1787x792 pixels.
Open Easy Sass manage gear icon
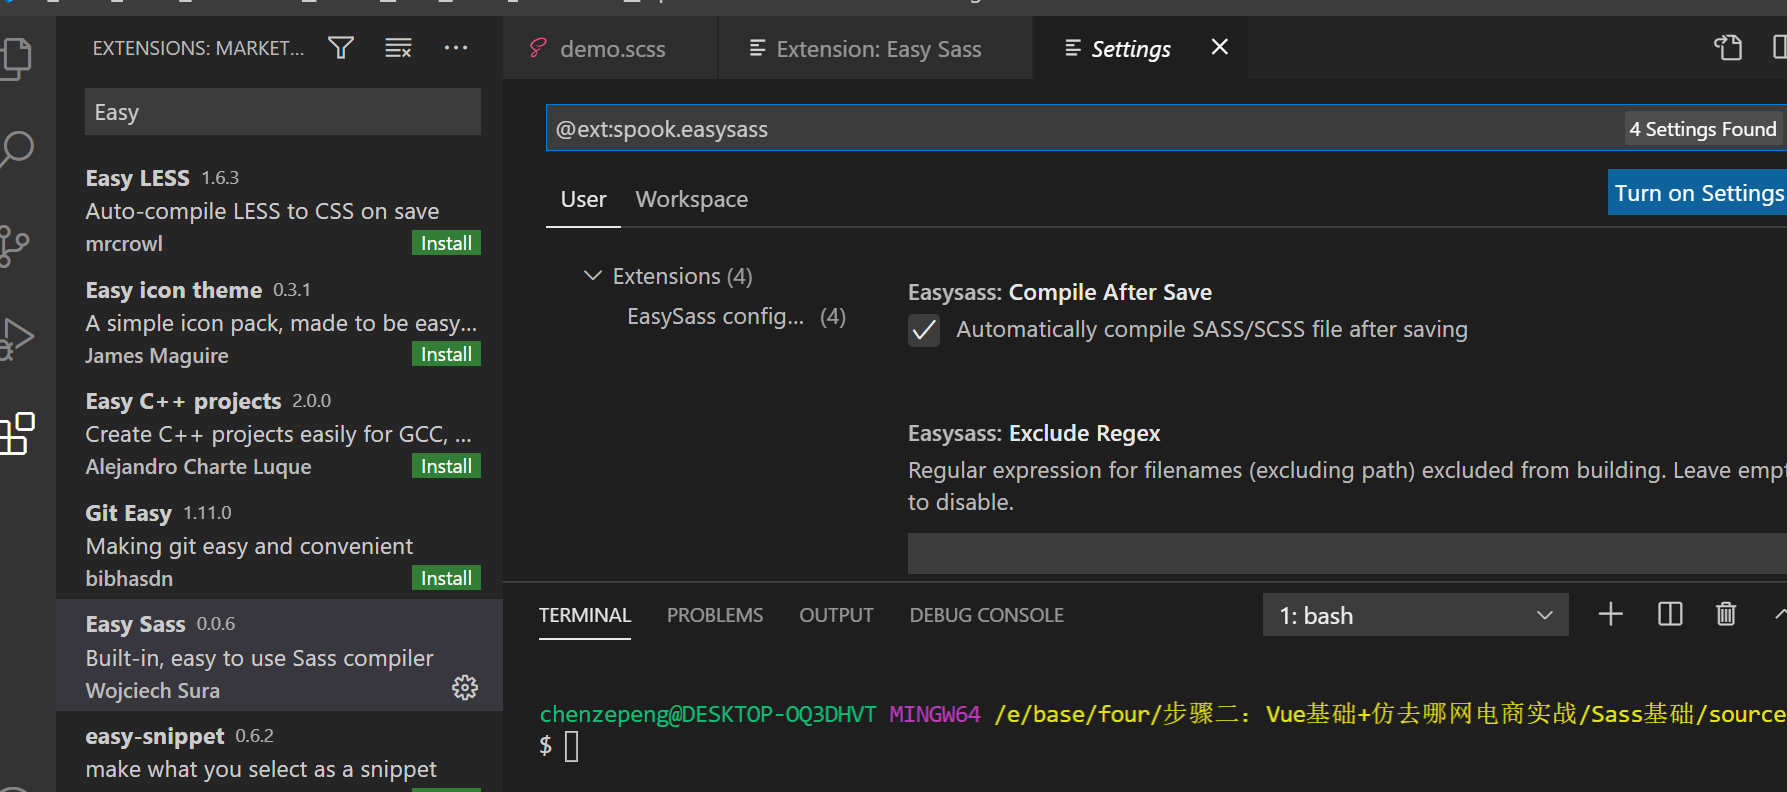465,688
